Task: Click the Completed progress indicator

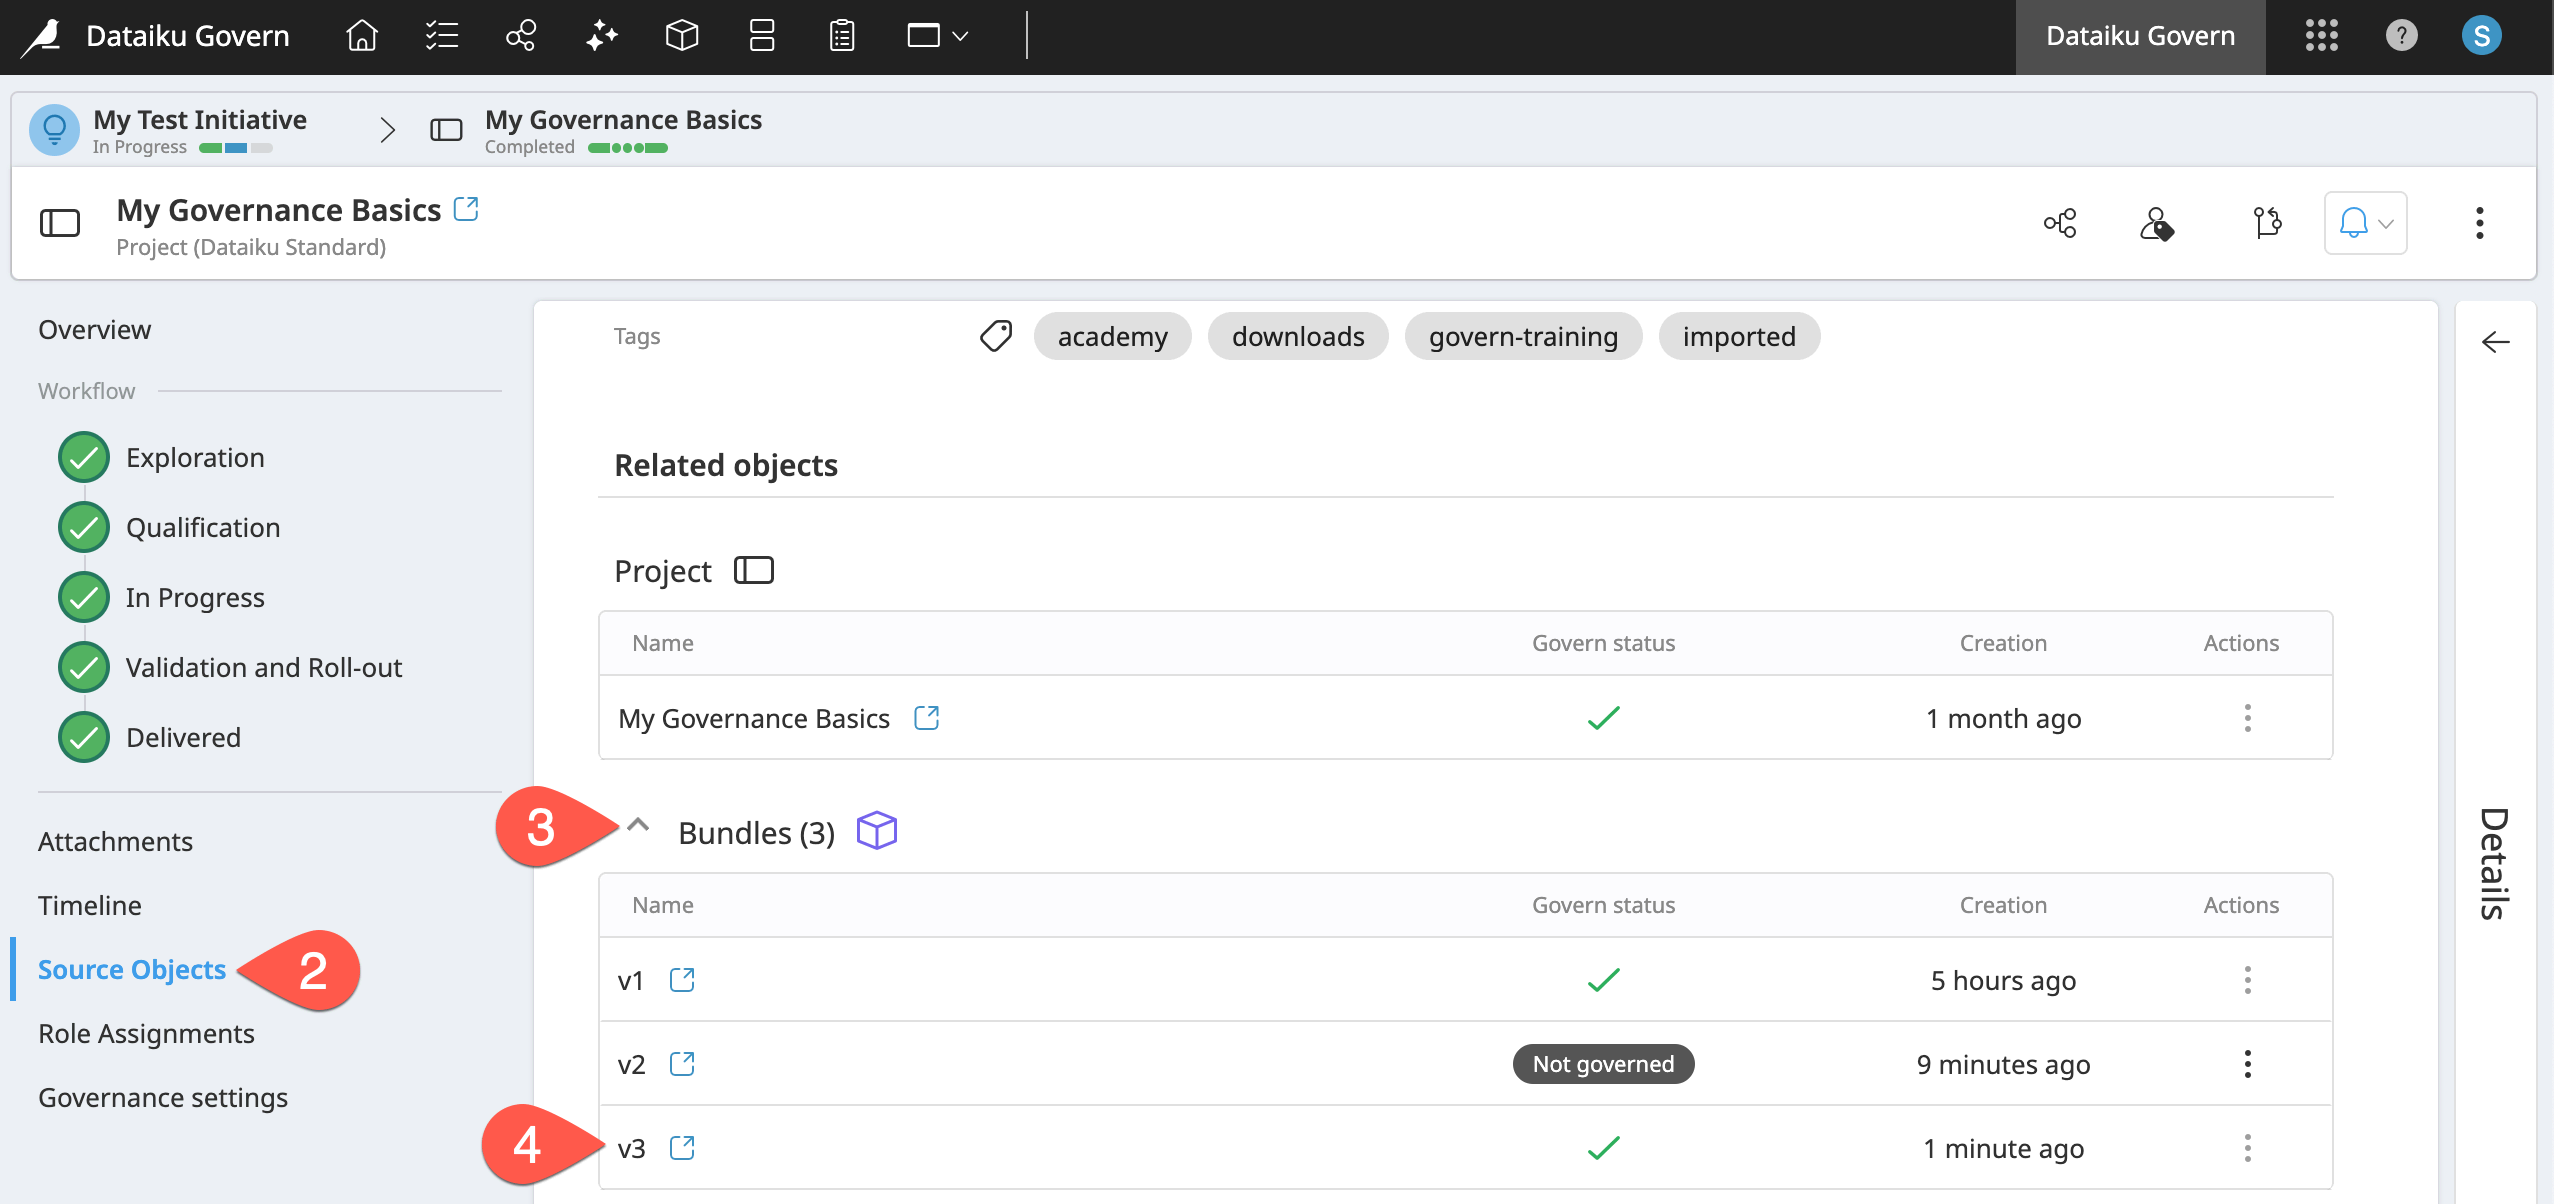Action: tap(627, 148)
